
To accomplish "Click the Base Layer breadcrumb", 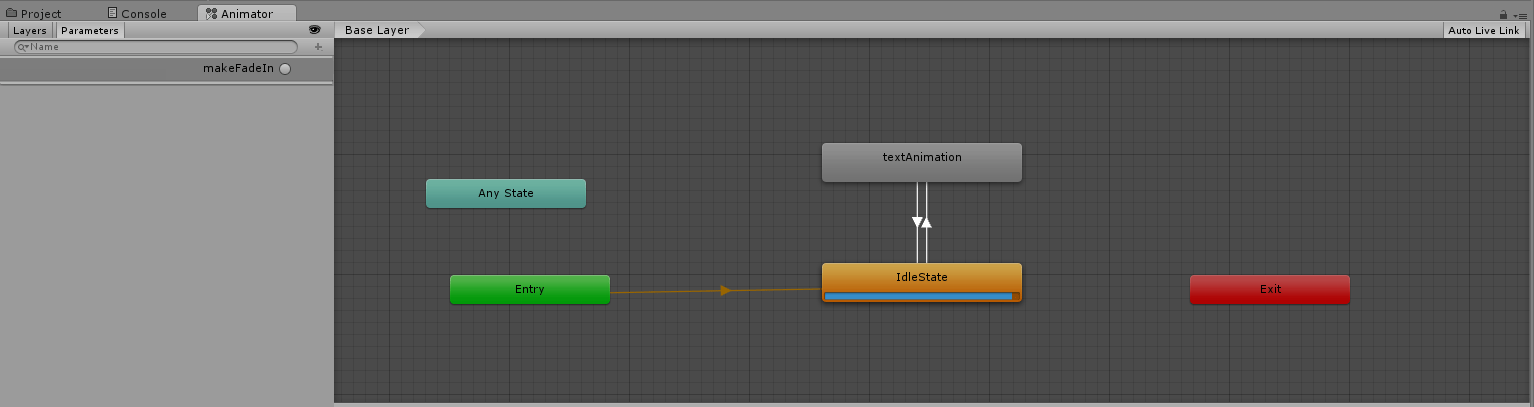I will coord(380,30).
